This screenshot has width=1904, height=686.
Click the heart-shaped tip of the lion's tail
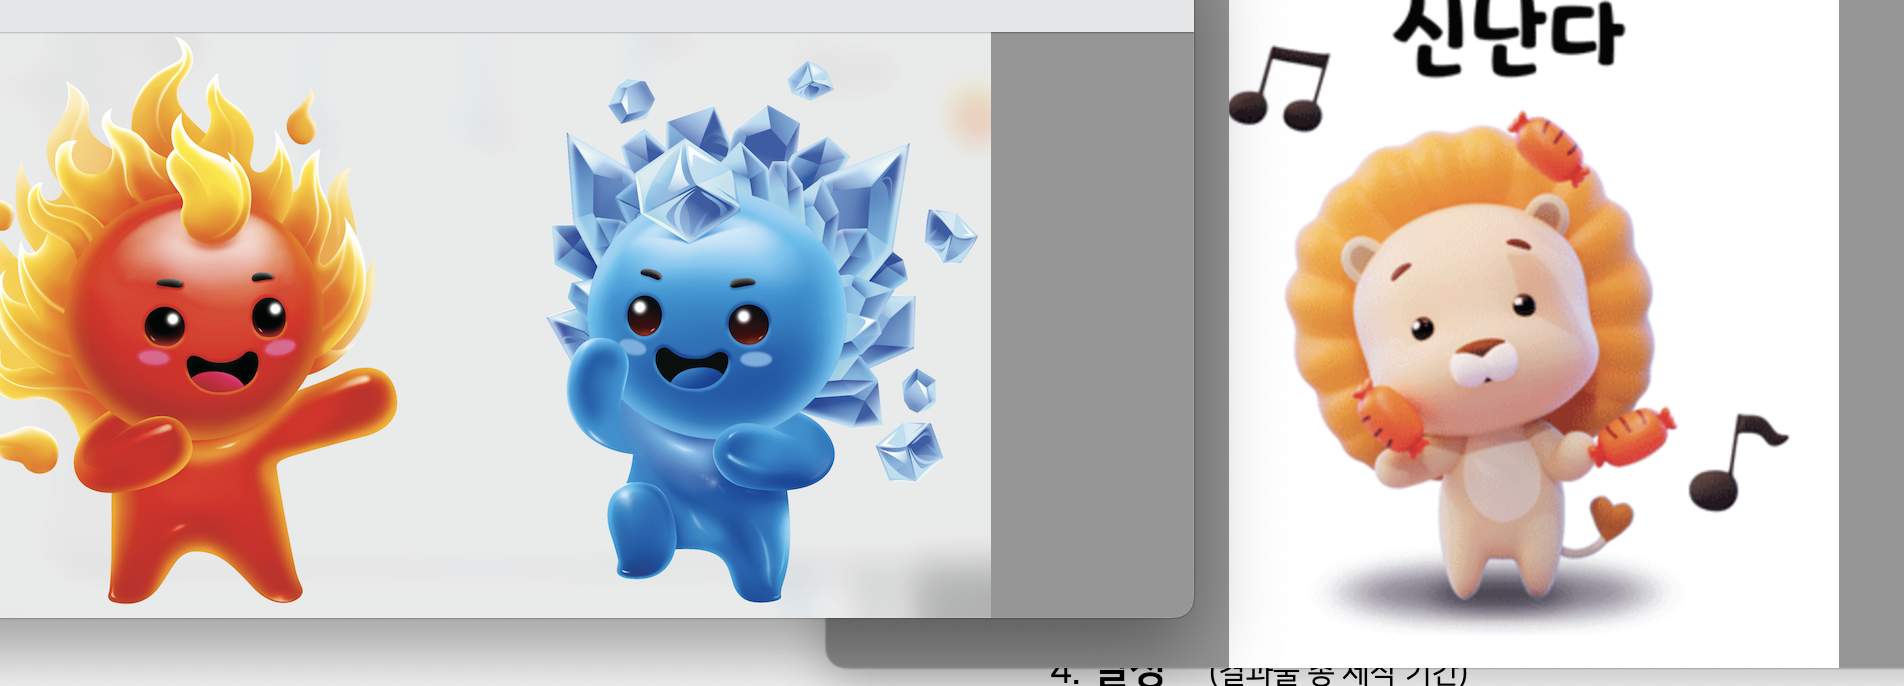(1611, 517)
